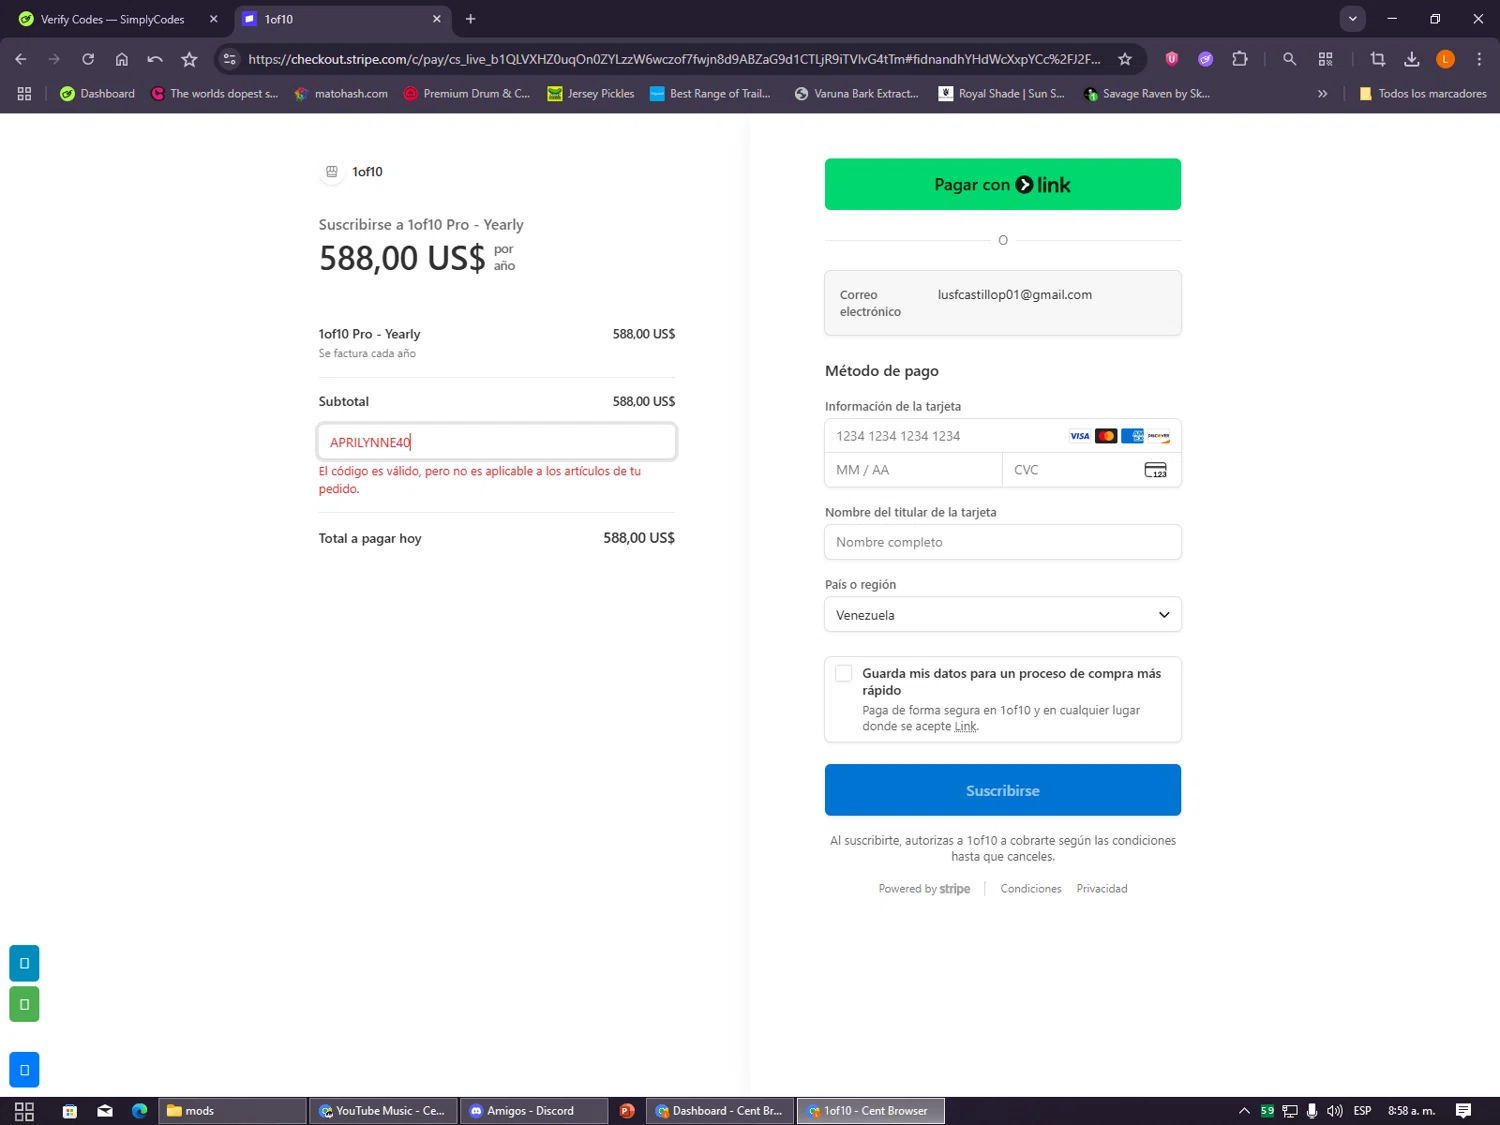
Task: Switch to Amigos - Discord taskbar window
Action: [533, 1111]
